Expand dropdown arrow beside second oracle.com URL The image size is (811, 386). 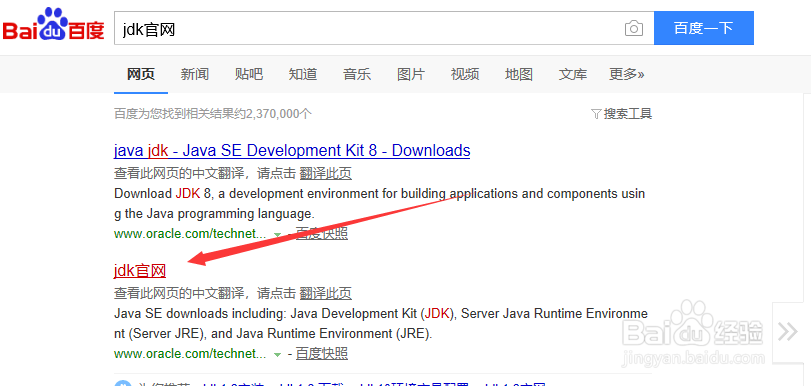[277, 354]
